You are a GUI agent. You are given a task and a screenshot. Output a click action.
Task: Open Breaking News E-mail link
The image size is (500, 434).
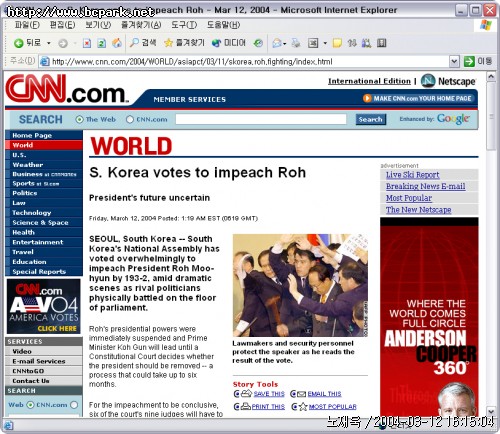click(426, 186)
